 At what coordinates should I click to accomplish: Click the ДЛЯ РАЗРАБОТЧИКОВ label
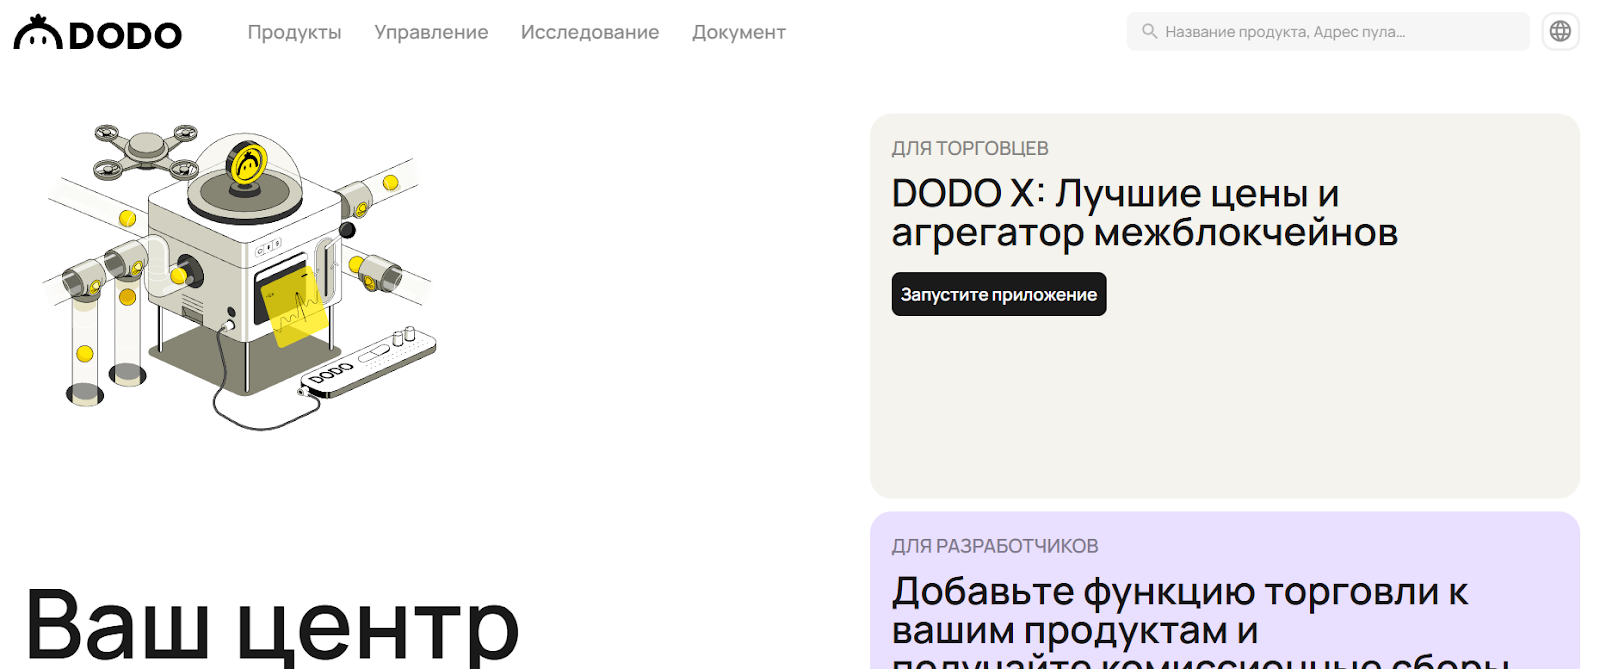click(995, 546)
